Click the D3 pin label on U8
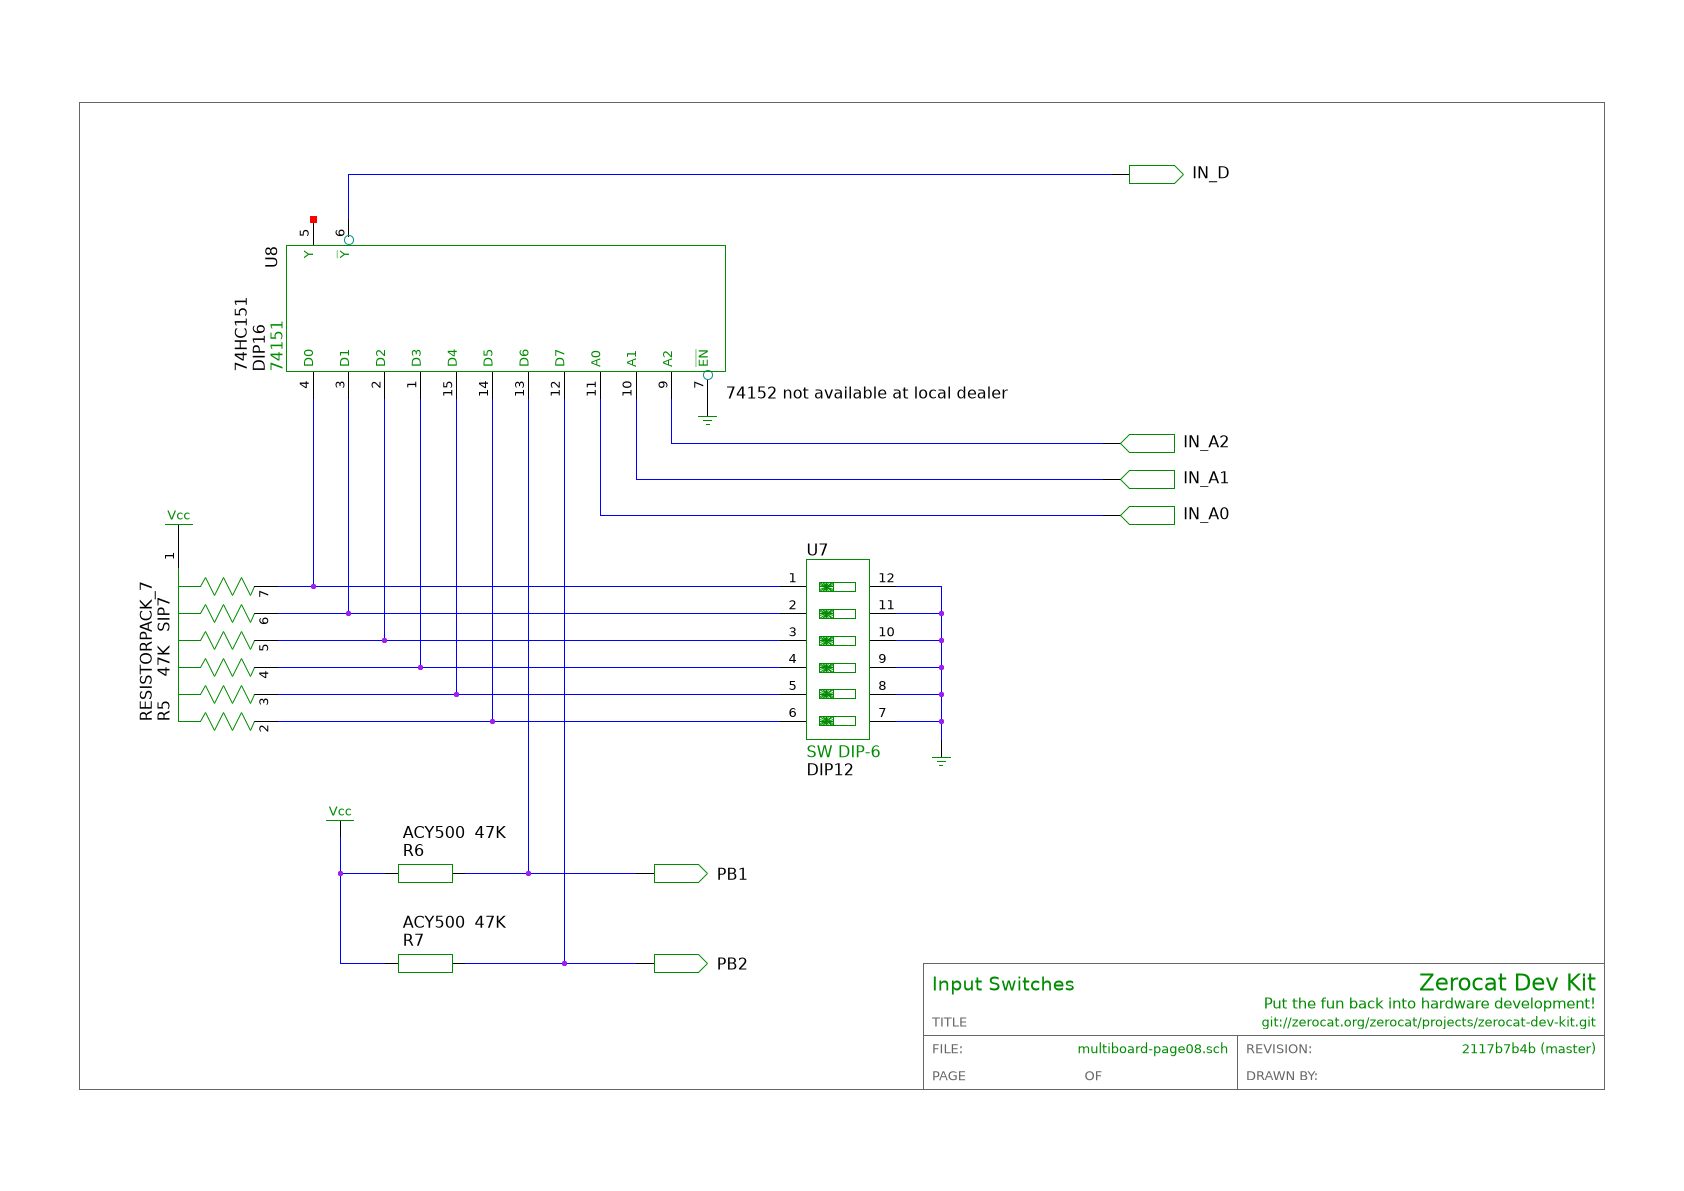Image resolution: width=1684 pixels, height=1191 pixels. (x=416, y=358)
